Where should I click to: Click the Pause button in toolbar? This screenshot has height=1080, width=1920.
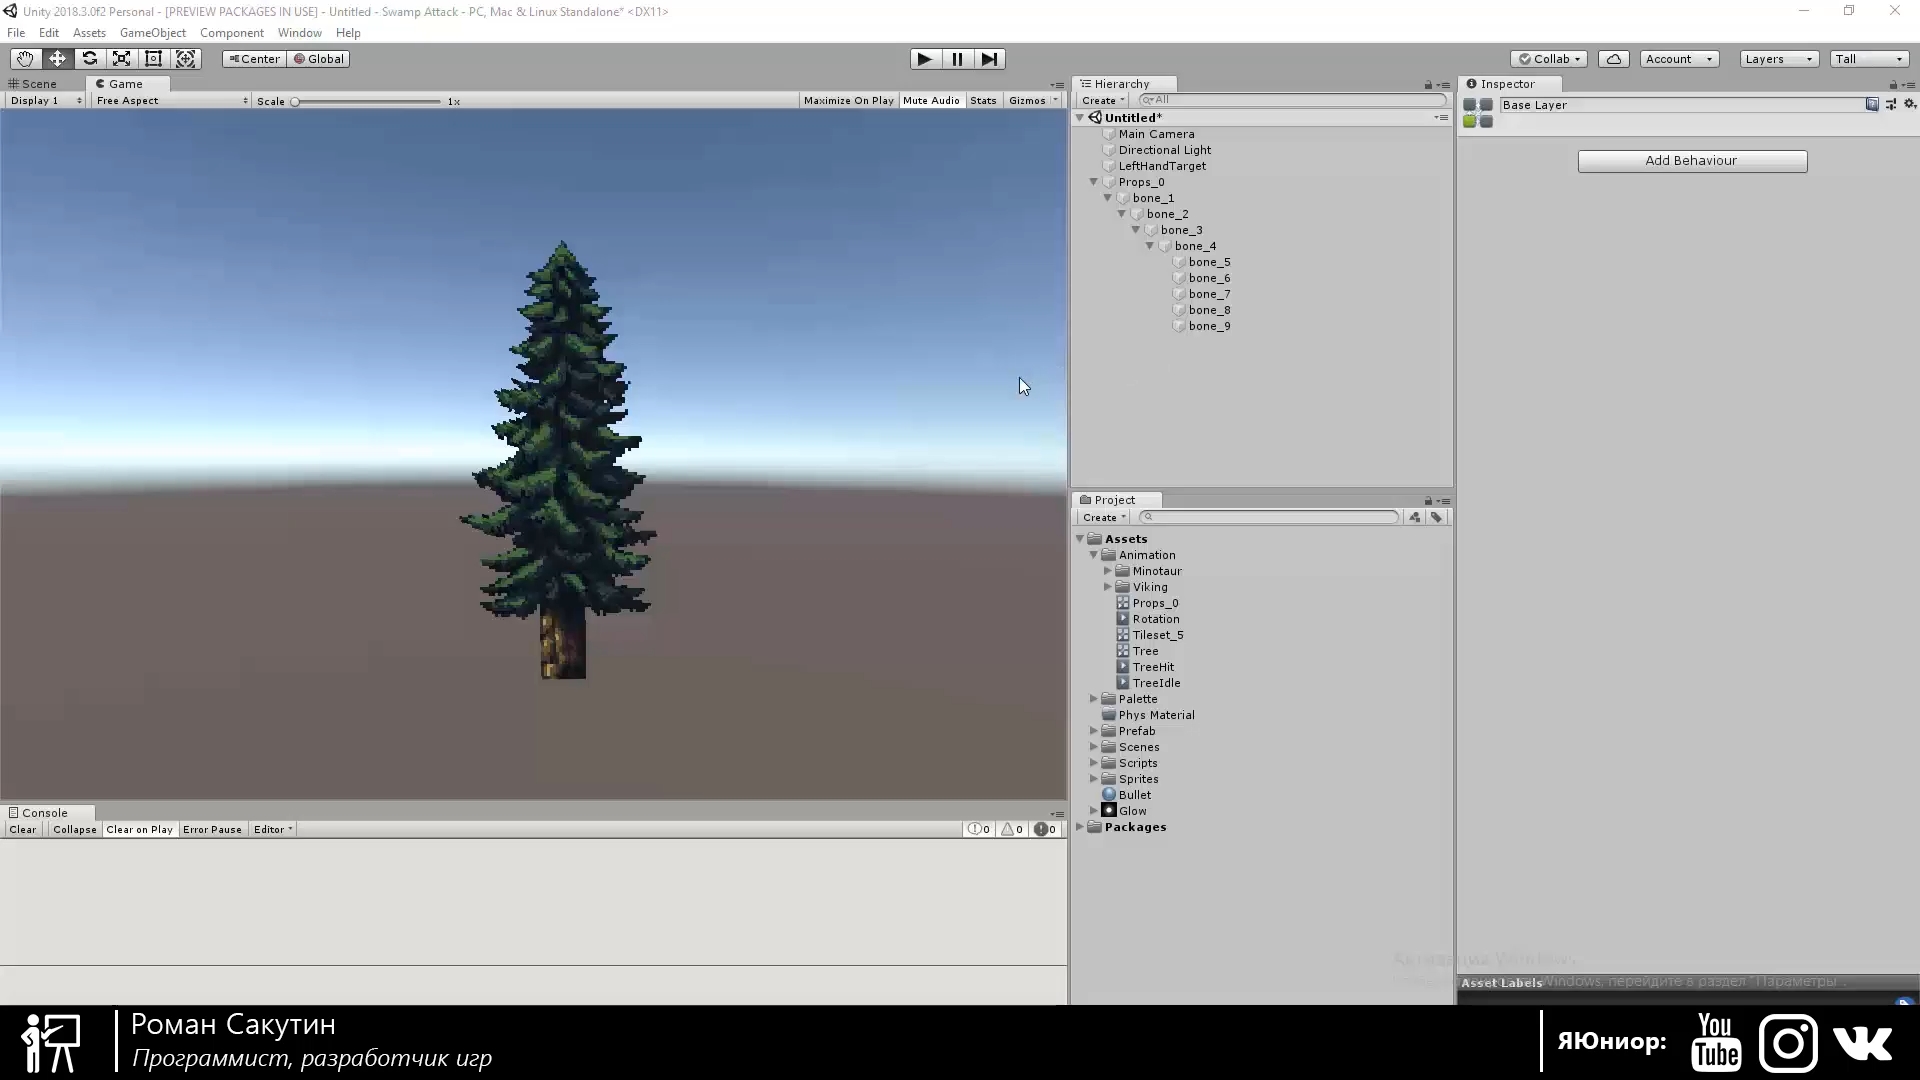[956, 58]
